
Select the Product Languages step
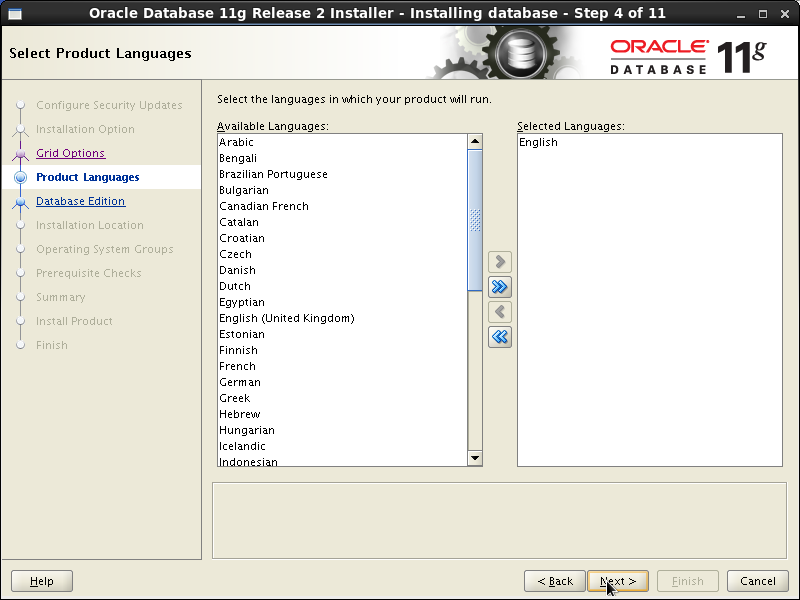(x=87, y=177)
